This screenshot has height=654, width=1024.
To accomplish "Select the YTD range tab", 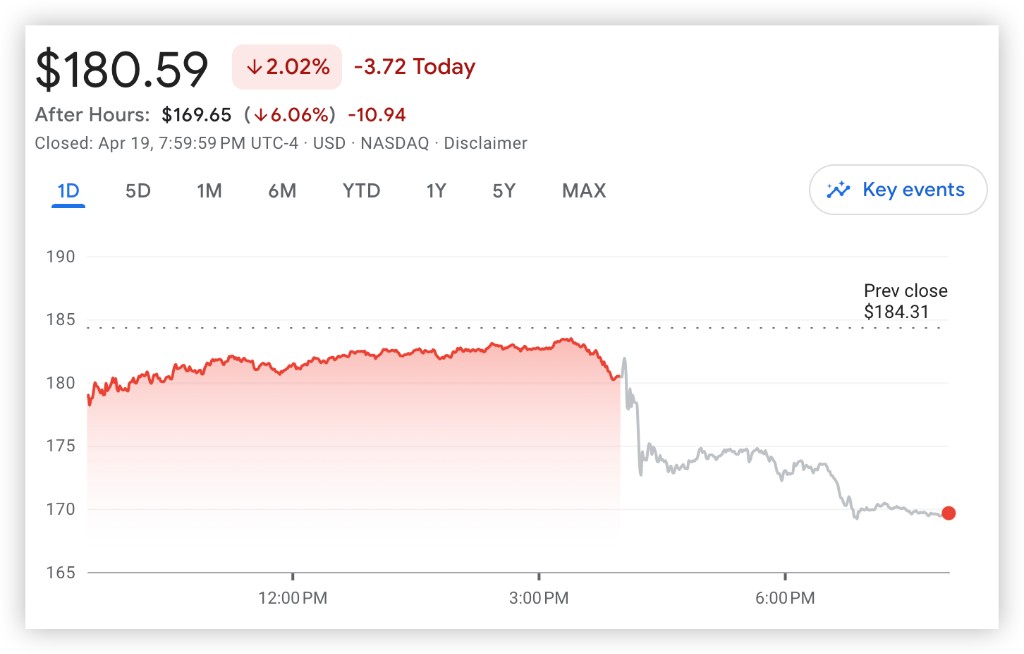I will [361, 190].
